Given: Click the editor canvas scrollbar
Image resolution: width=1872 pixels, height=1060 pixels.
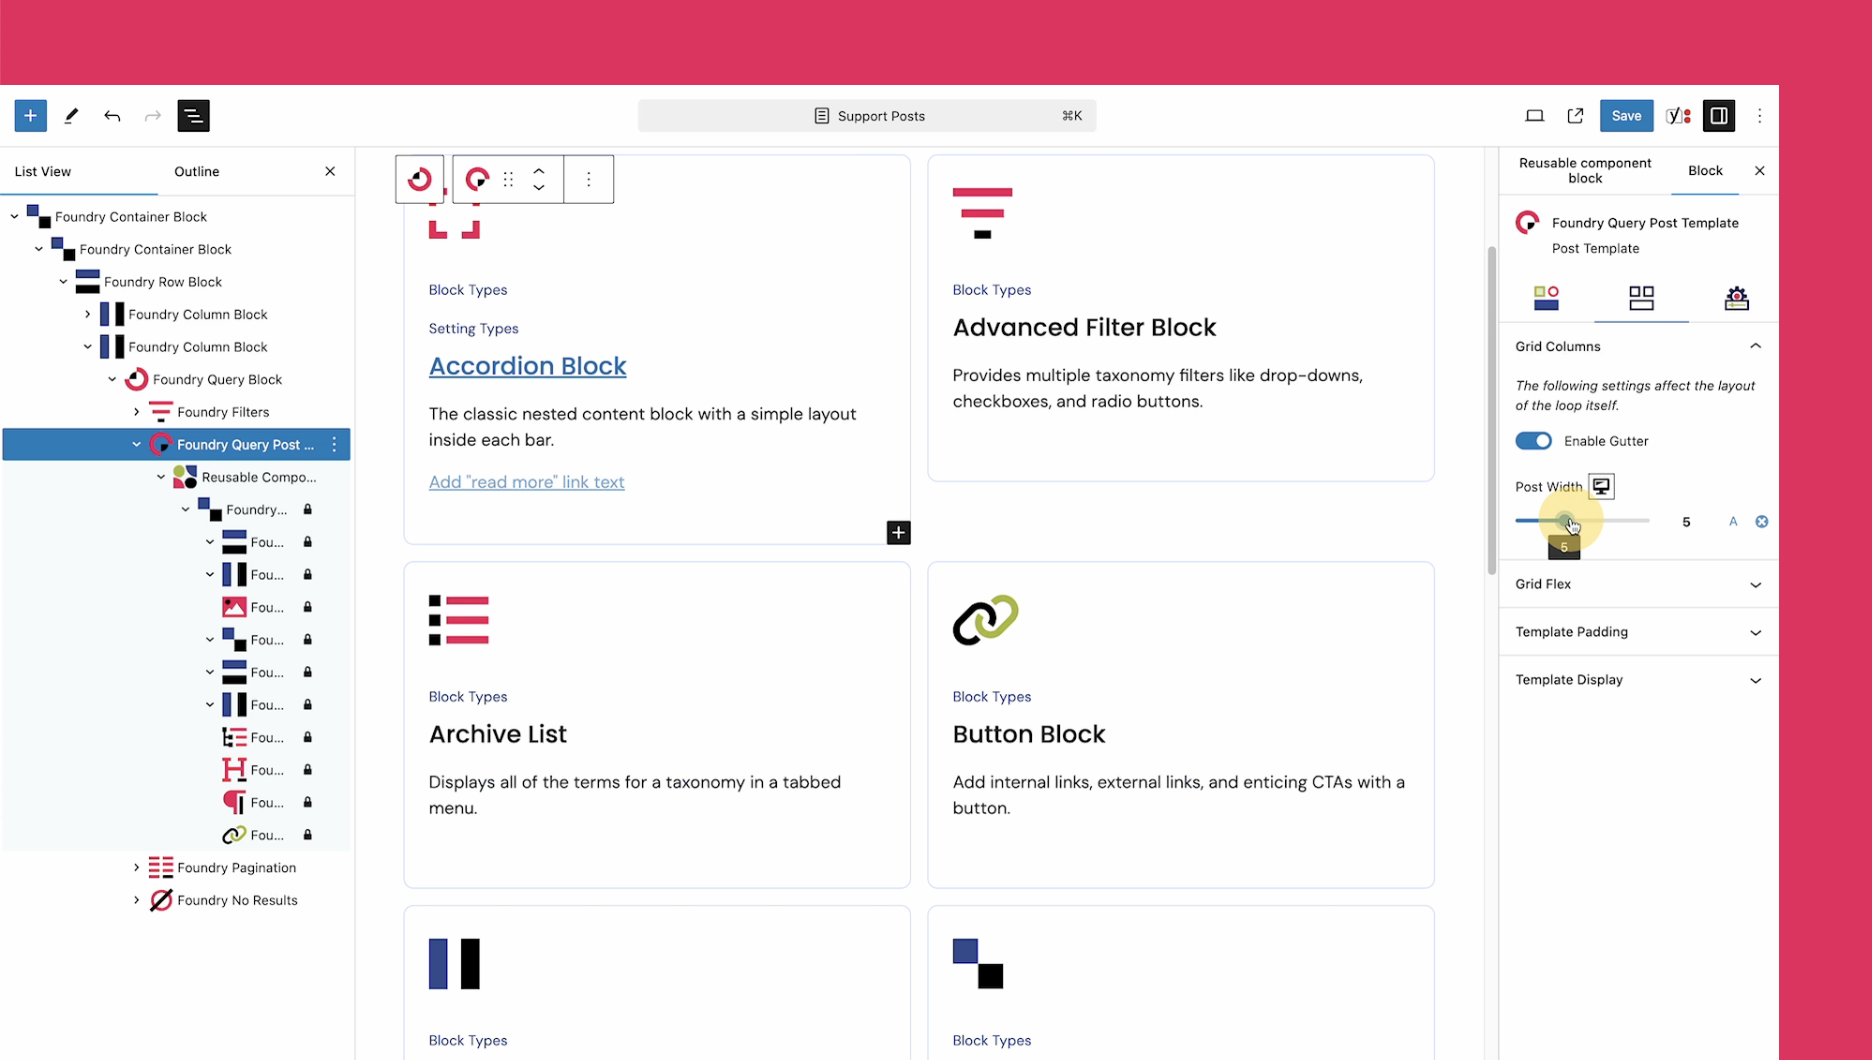Looking at the screenshot, I should (1491, 410).
